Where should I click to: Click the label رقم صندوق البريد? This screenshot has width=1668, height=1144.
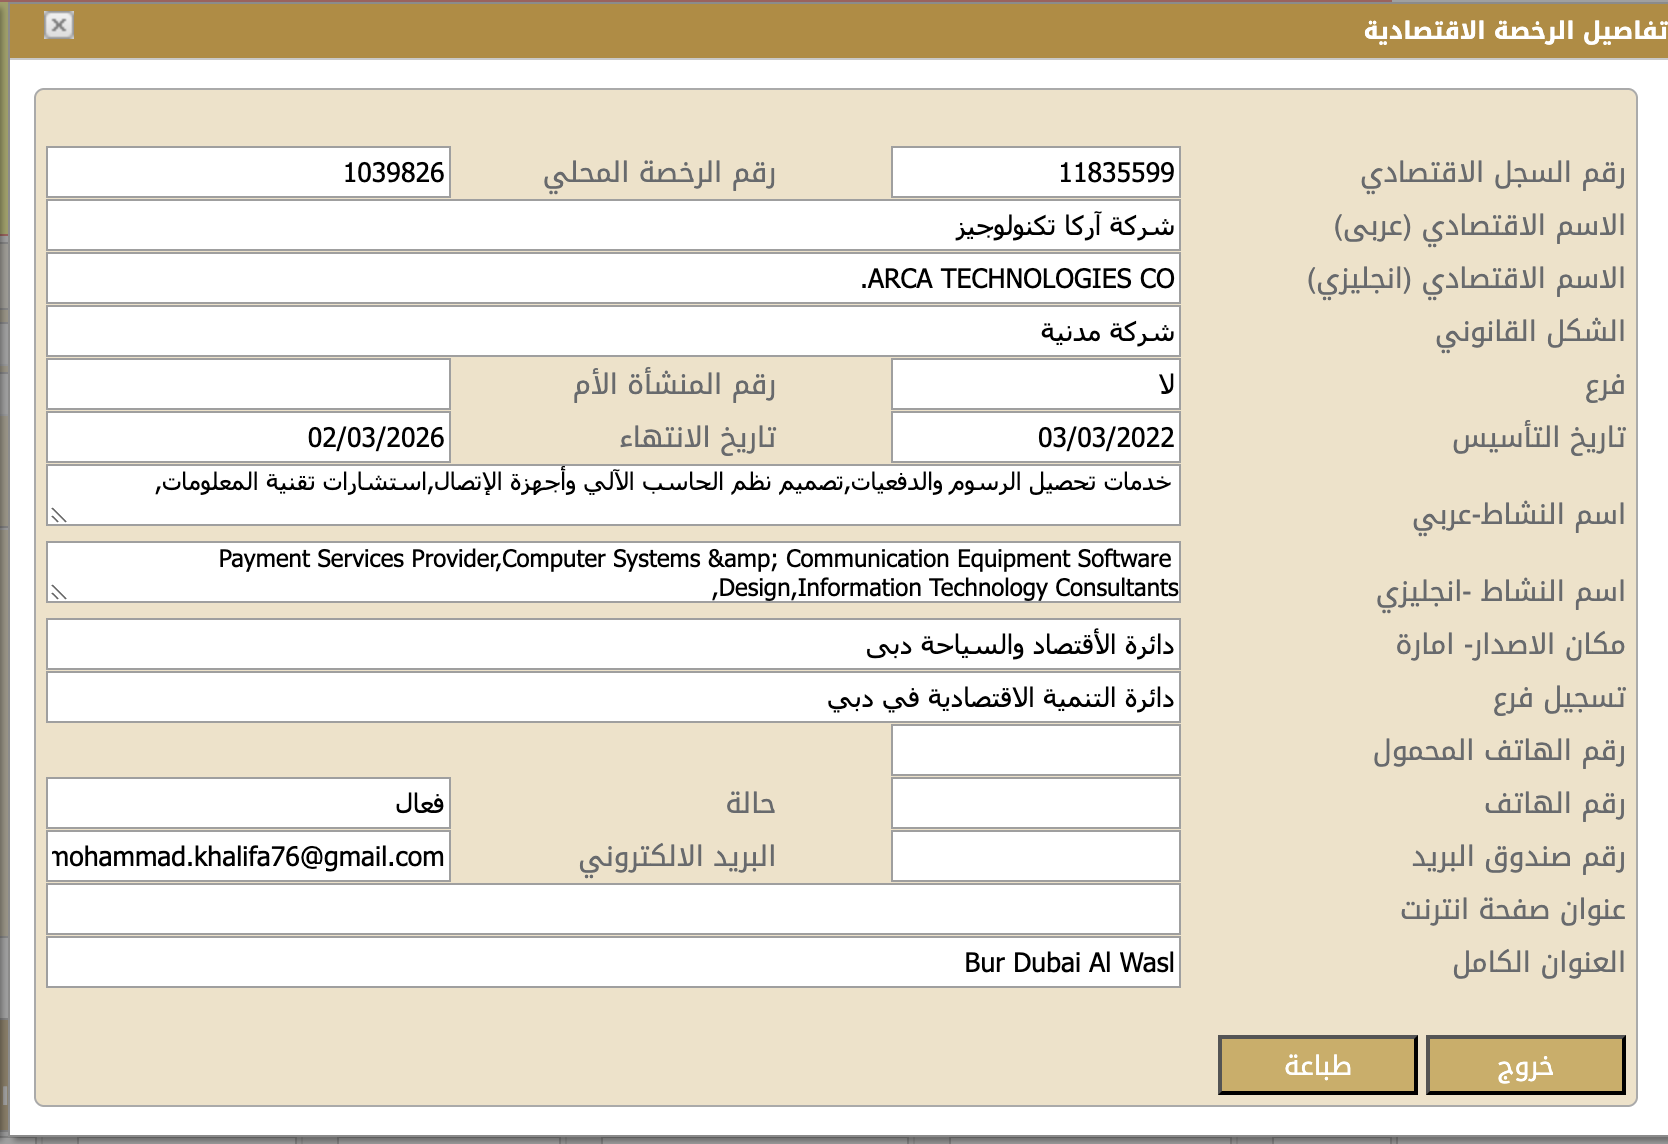[x=1519, y=857]
